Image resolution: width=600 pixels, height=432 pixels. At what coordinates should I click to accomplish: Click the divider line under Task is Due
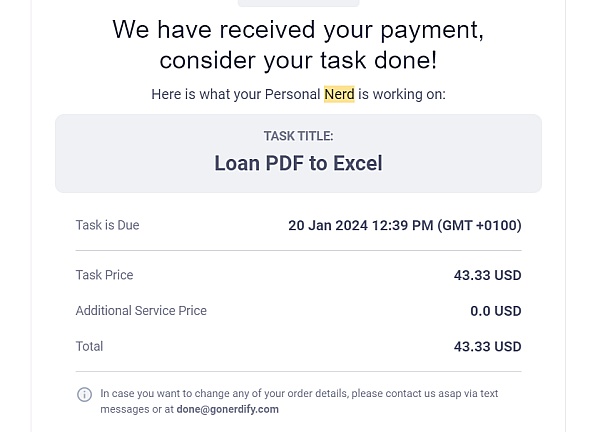coord(298,250)
